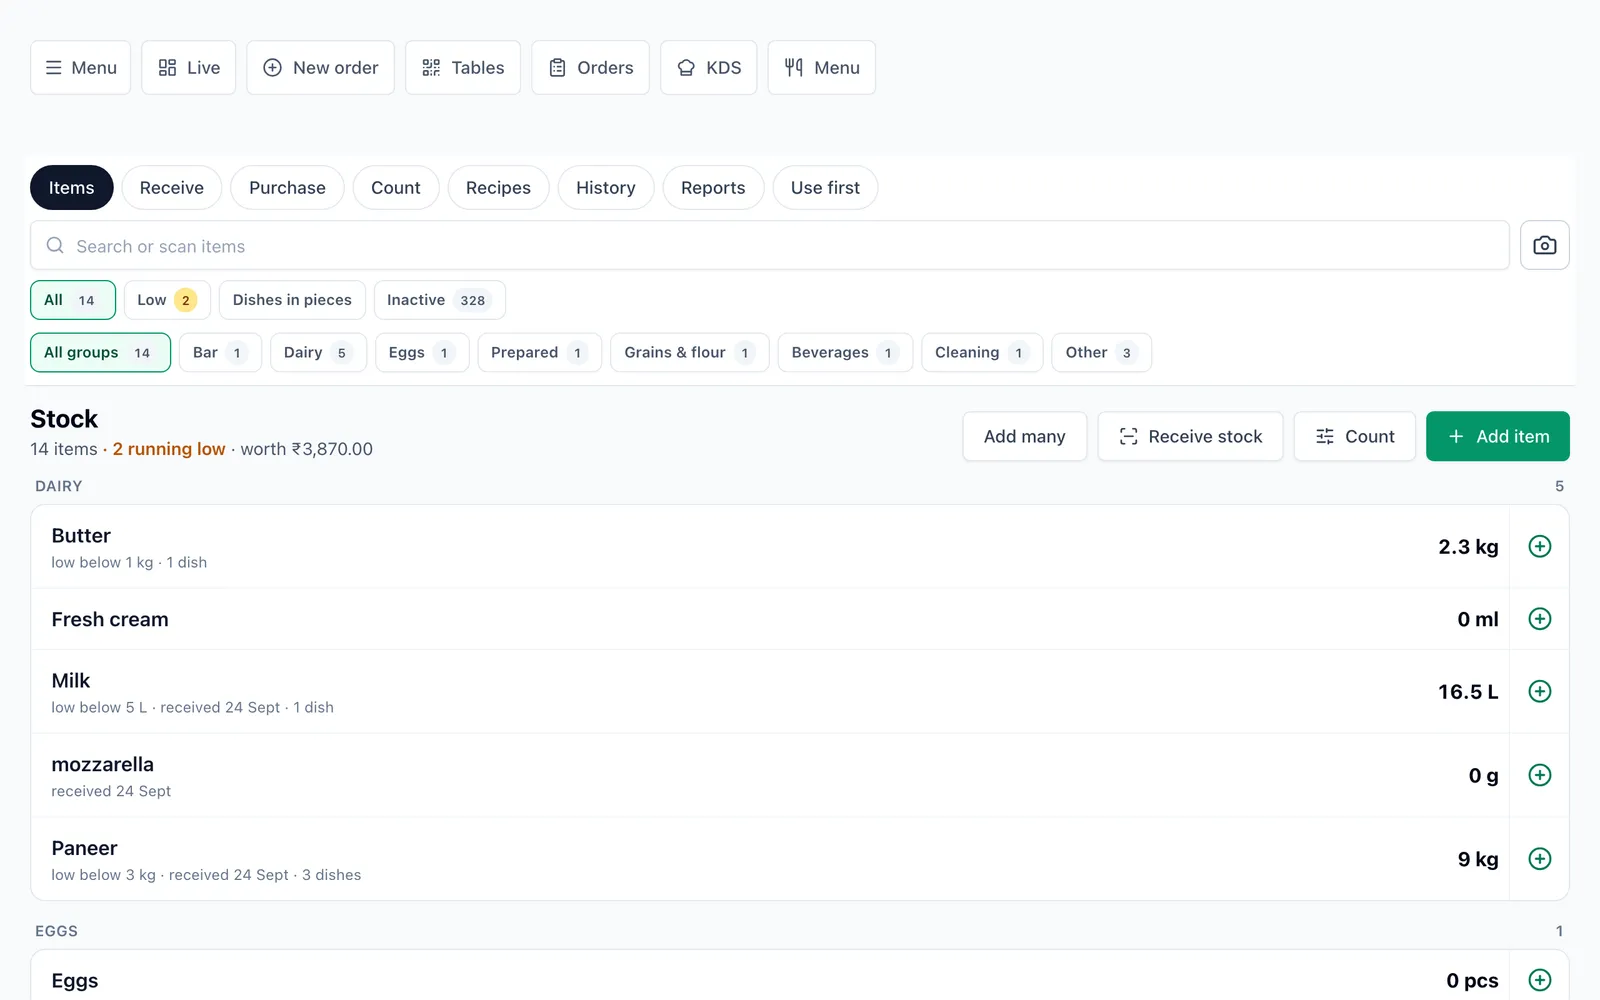Image resolution: width=1600 pixels, height=1000 pixels.
Task: Show Inactive items filter
Action: pos(439,300)
